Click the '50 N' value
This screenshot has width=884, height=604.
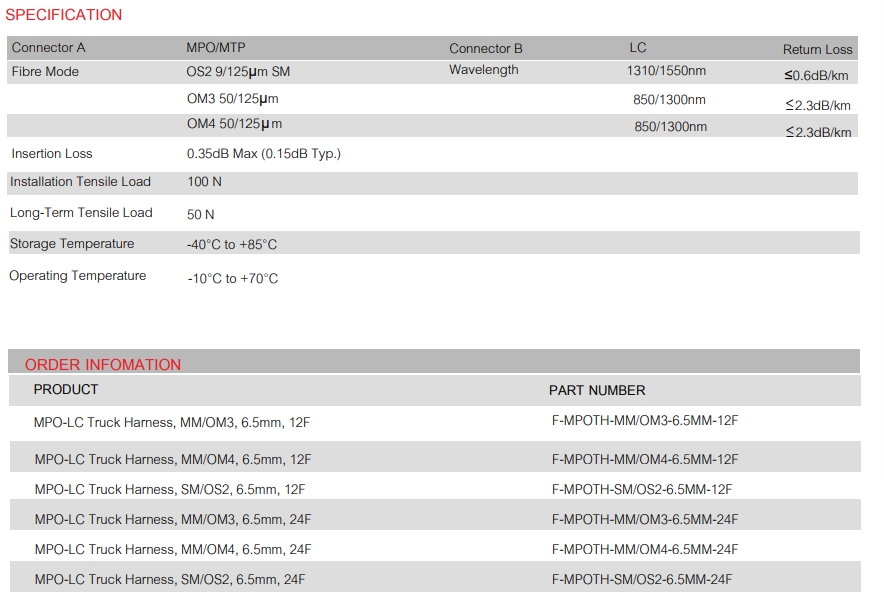(200, 214)
